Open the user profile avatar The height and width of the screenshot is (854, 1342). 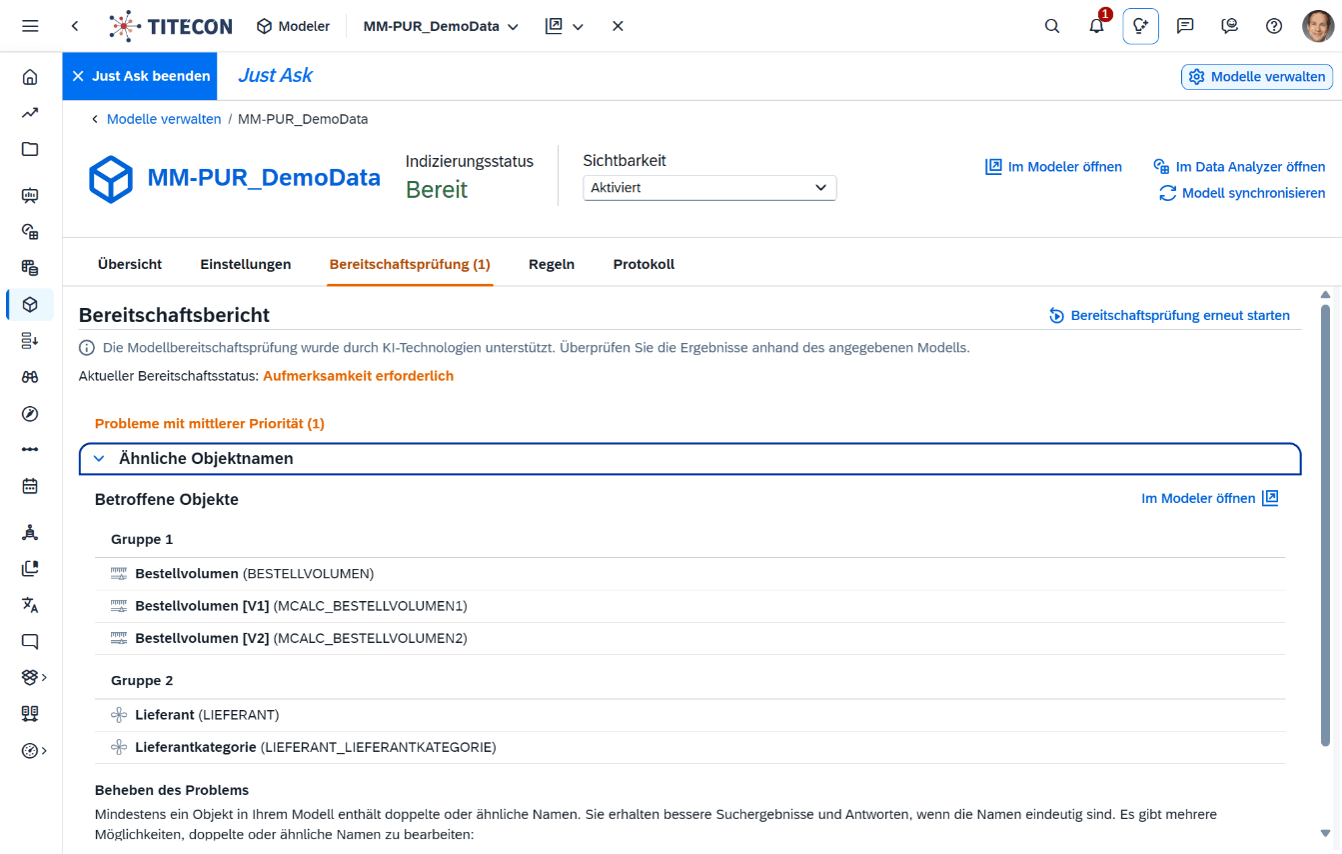(1318, 26)
